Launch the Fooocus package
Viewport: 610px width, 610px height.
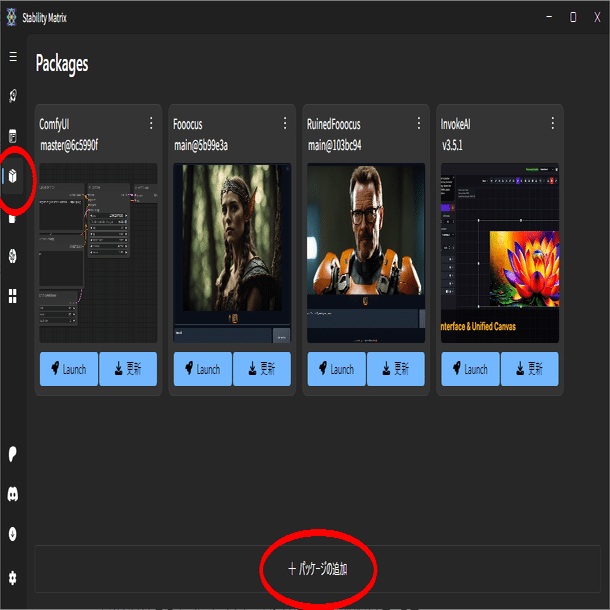coord(203,369)
